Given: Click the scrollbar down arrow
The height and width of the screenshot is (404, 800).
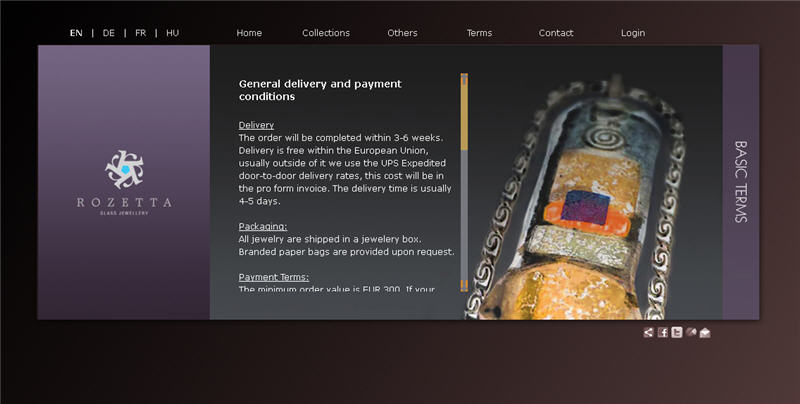Looking at the screenshot, I should [x=464, y=285].
